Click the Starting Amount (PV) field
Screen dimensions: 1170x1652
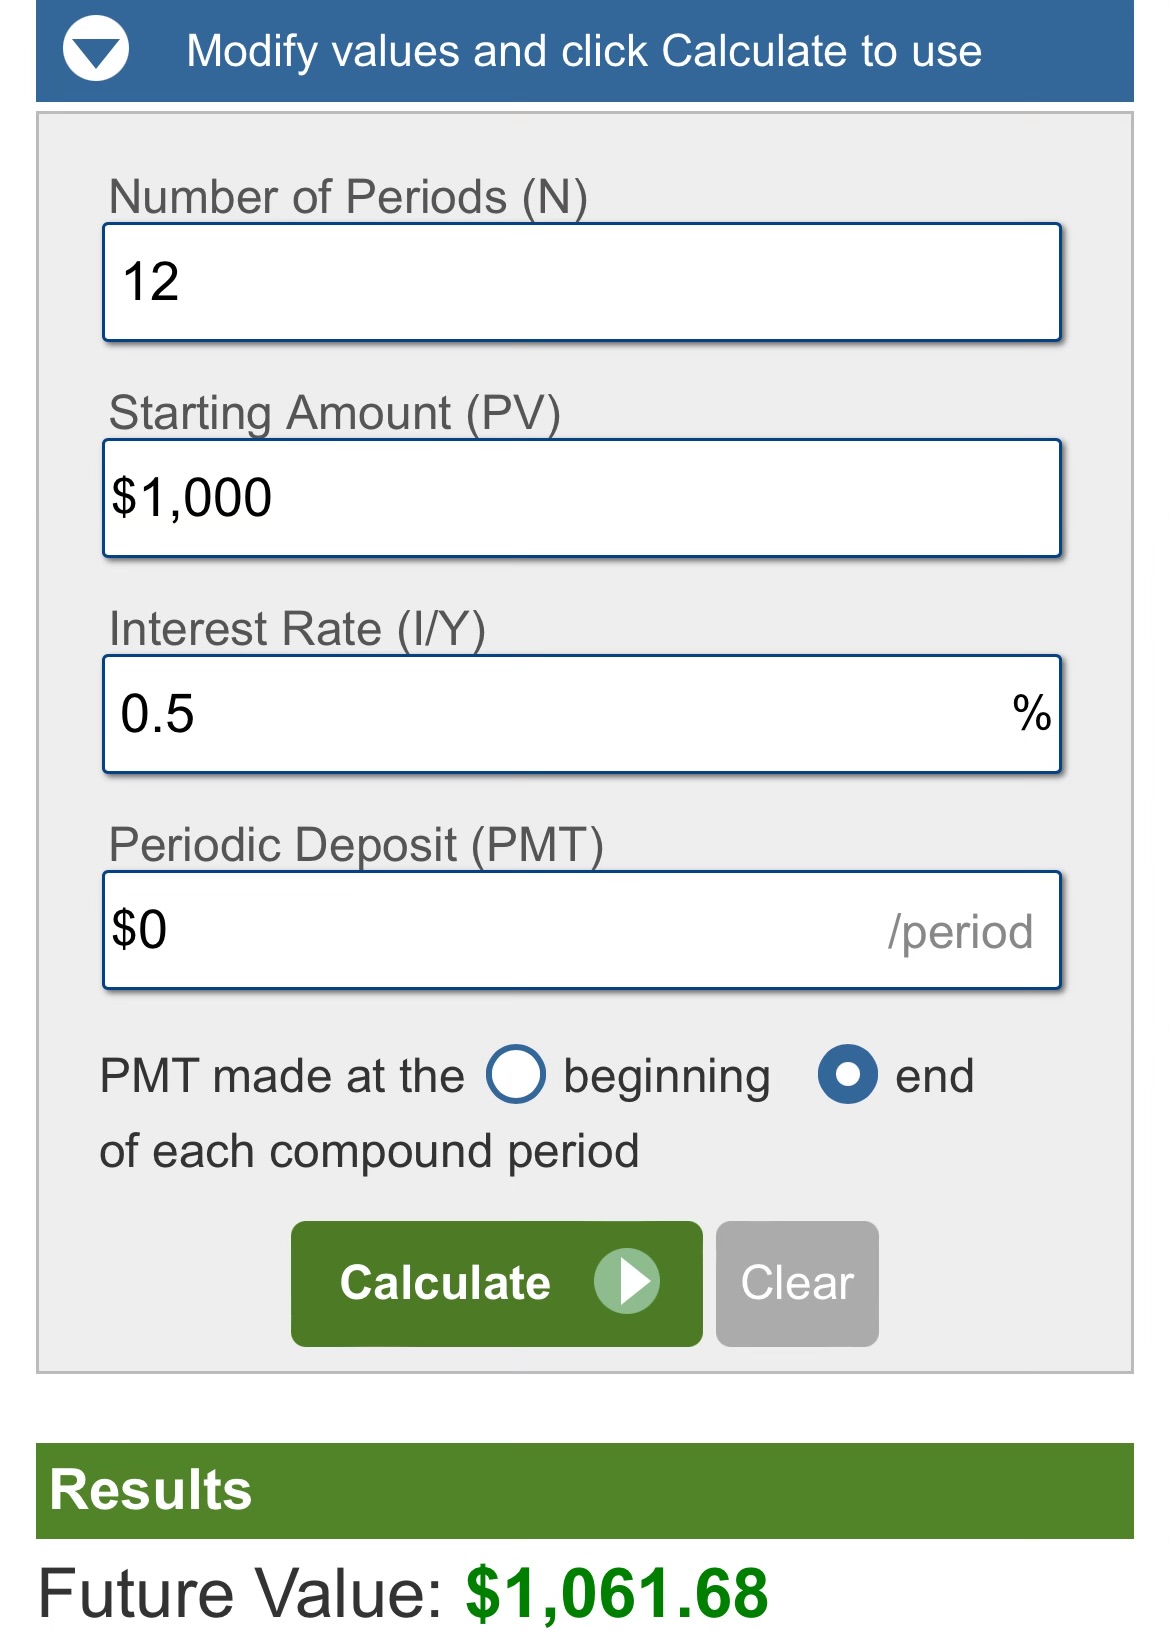click(581, 498)
